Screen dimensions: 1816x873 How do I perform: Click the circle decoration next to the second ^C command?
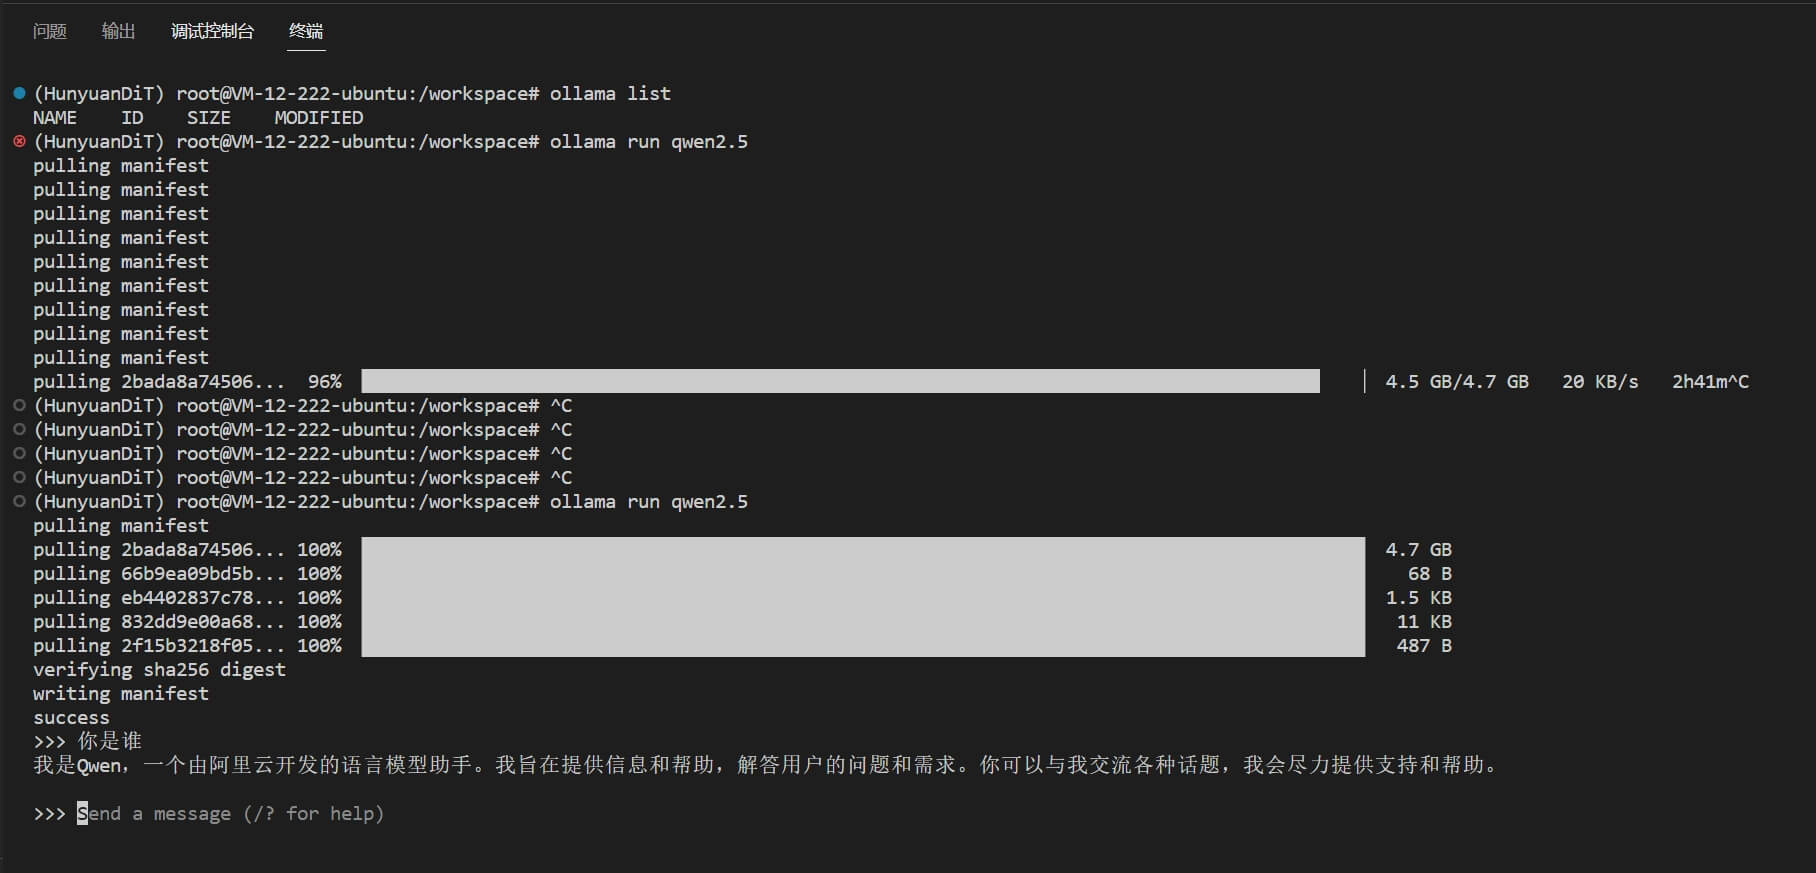[x=18, y=429]
